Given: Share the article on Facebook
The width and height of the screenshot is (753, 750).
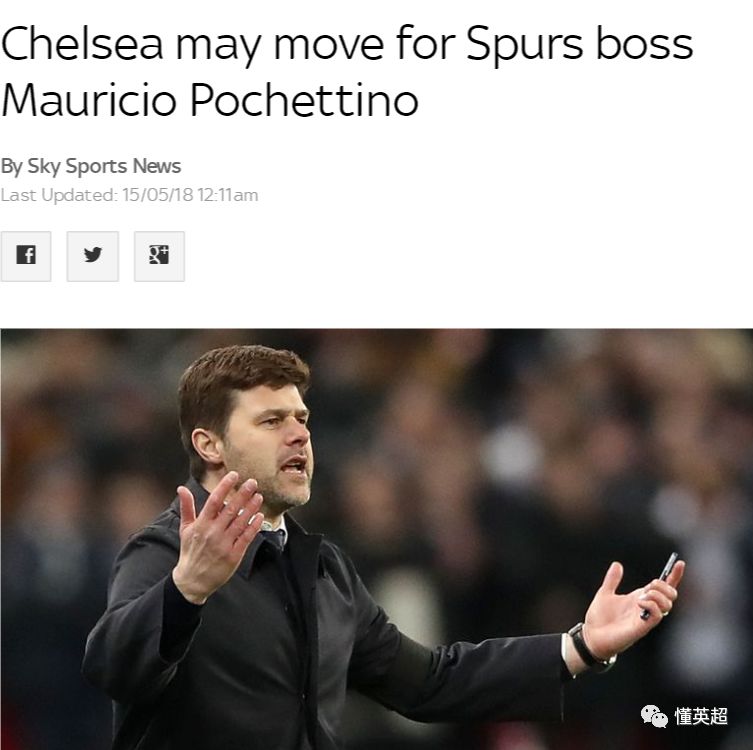Looking at the screenshot, I should 26,256.
